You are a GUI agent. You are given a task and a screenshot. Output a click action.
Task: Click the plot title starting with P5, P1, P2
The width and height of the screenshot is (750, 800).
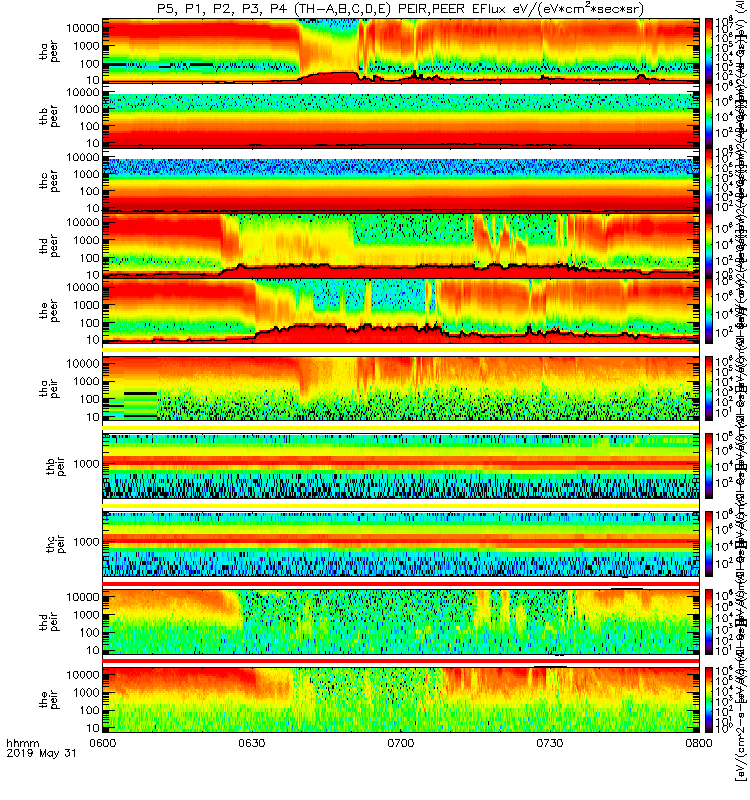tap(400, 9)
